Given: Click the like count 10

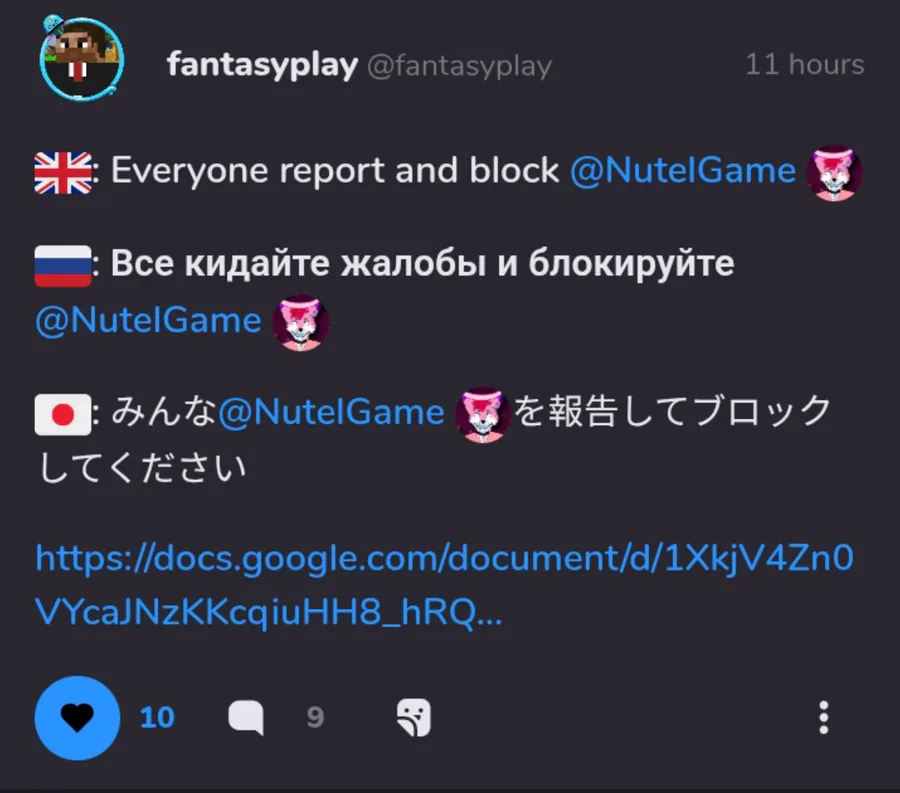Looking at the screenshot, I should [x=157, y=717].
